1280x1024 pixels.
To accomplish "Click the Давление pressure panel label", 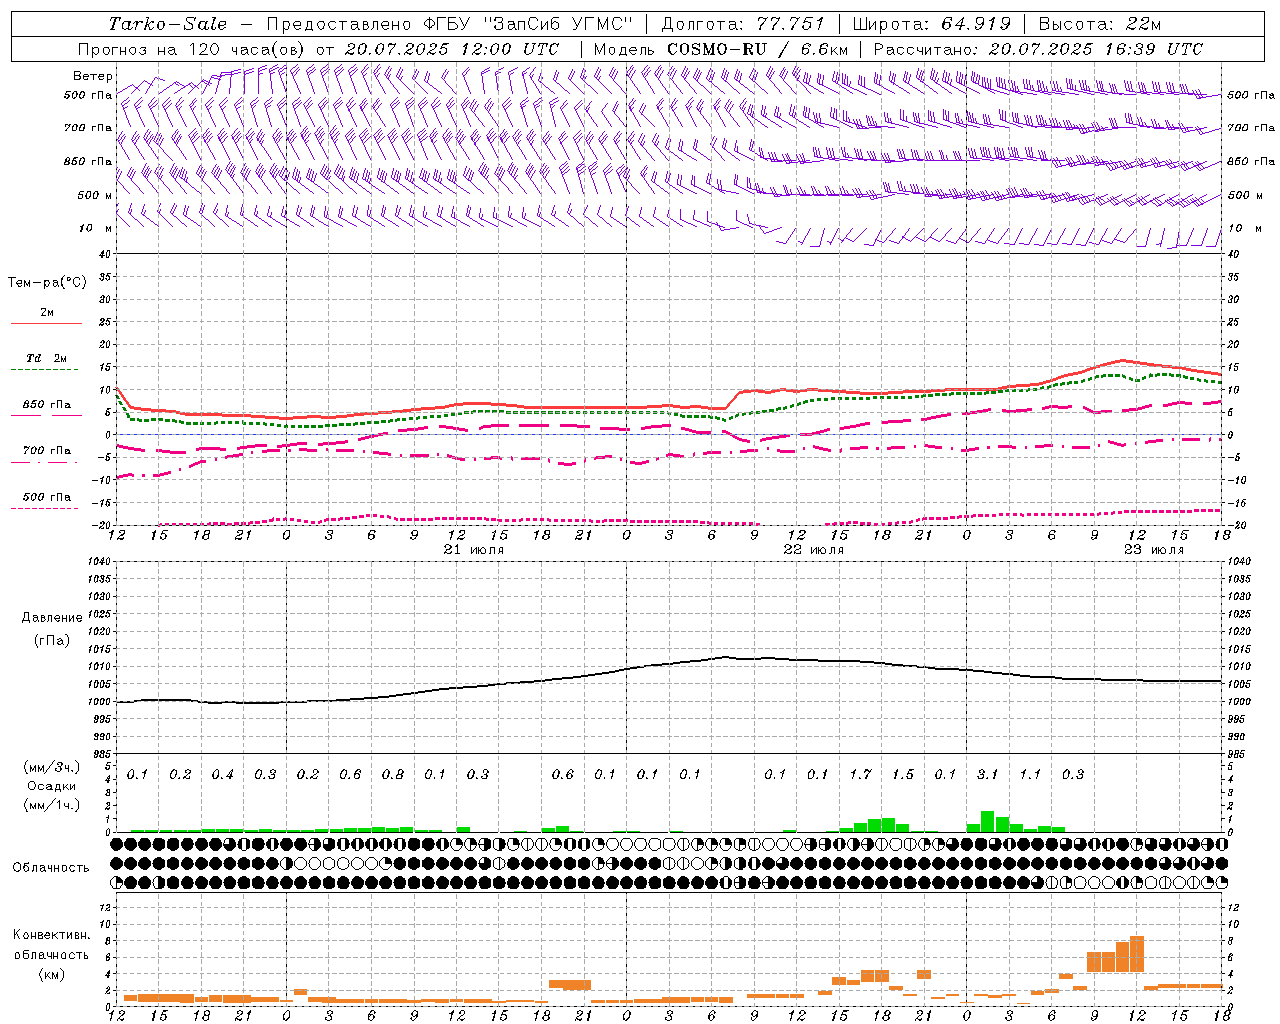I will (x=52, y=618).
